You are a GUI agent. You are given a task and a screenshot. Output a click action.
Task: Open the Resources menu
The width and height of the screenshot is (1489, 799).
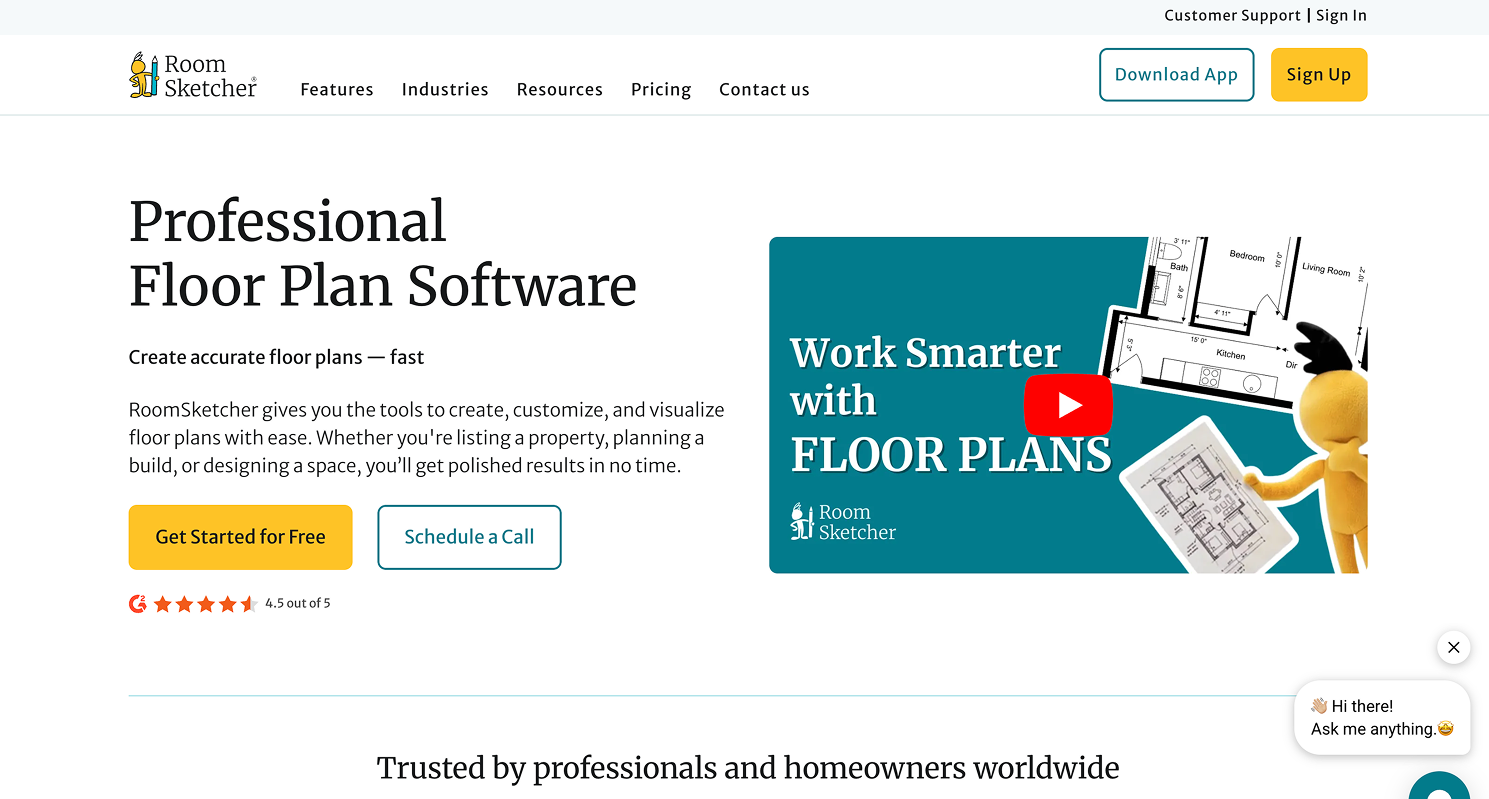(x=560, y=89)
